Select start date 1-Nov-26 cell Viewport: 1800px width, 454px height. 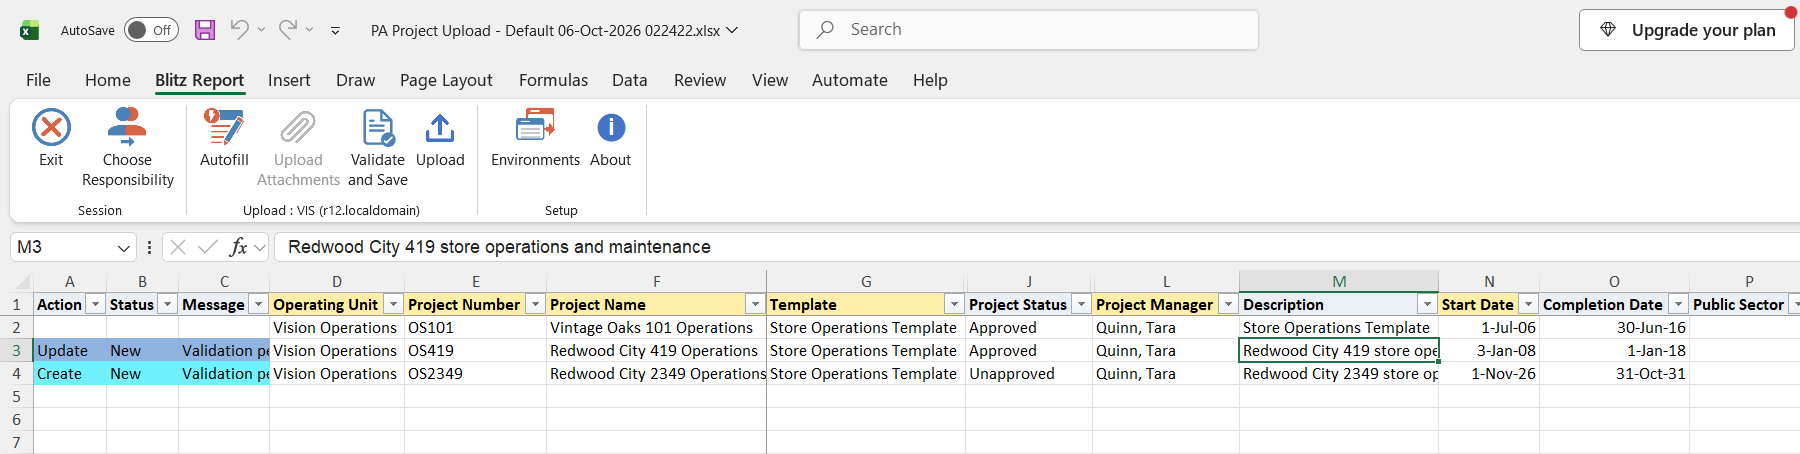coord(1489,374)
